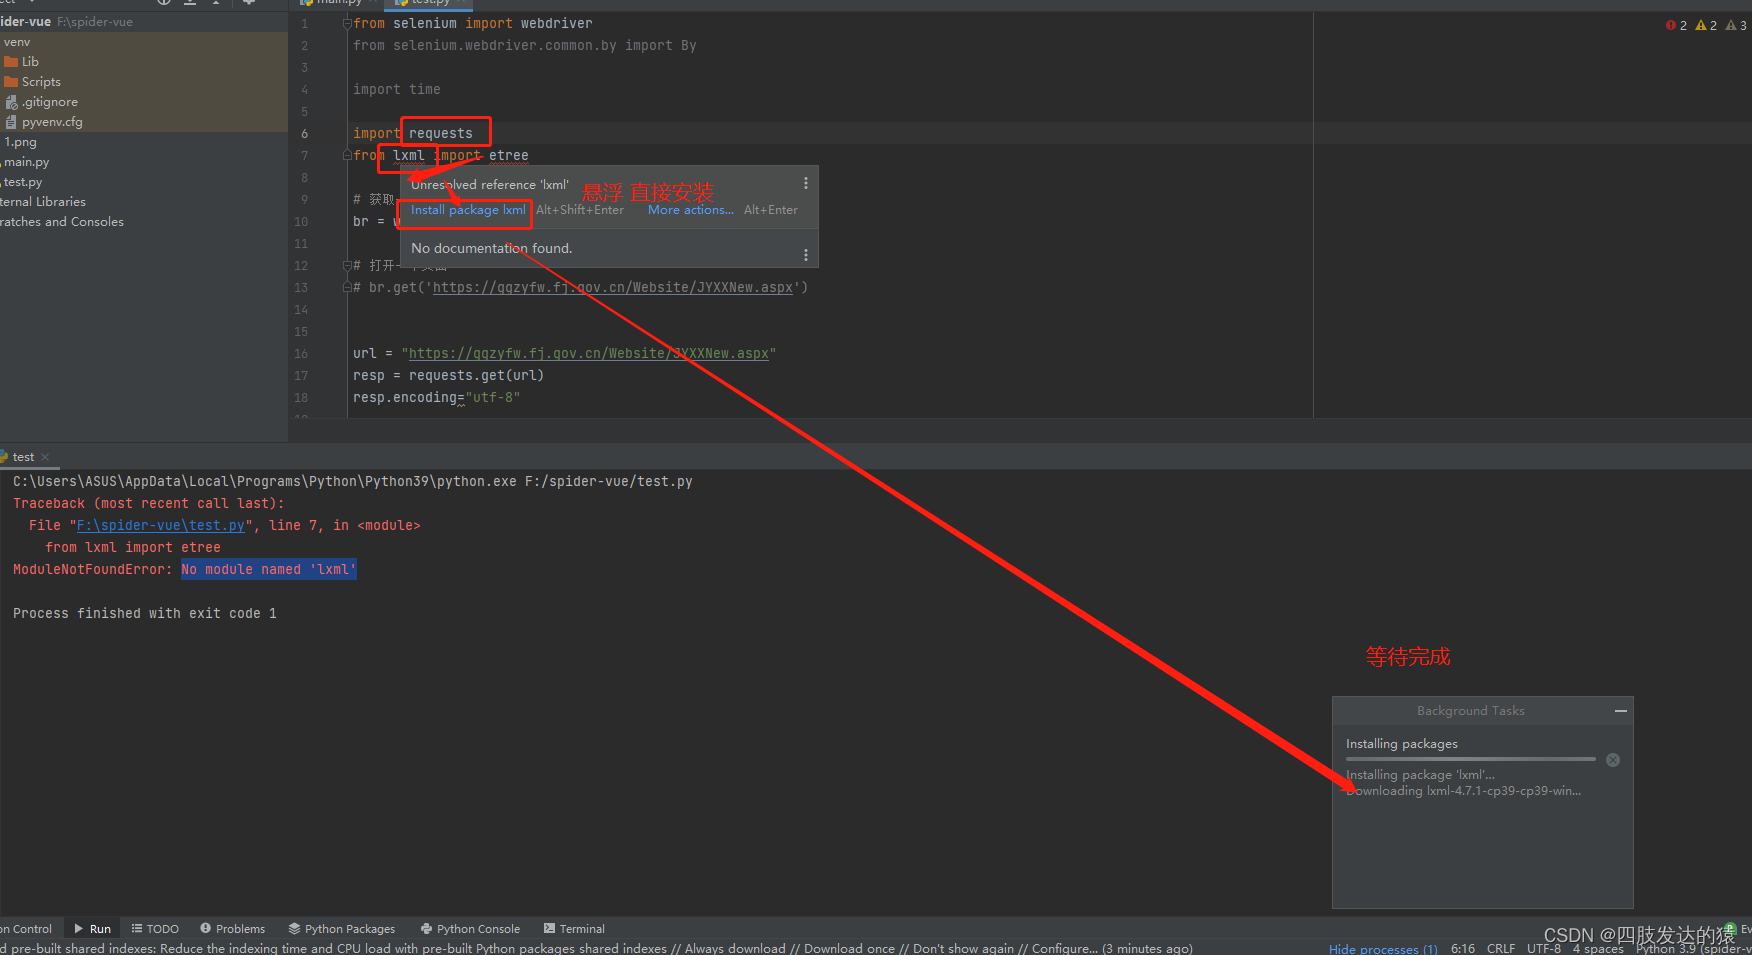Click the Downloading lxml-4.7.1 status text
Image resolution: width=1752 pixels, height=955 pixels.
point(1464,791)
